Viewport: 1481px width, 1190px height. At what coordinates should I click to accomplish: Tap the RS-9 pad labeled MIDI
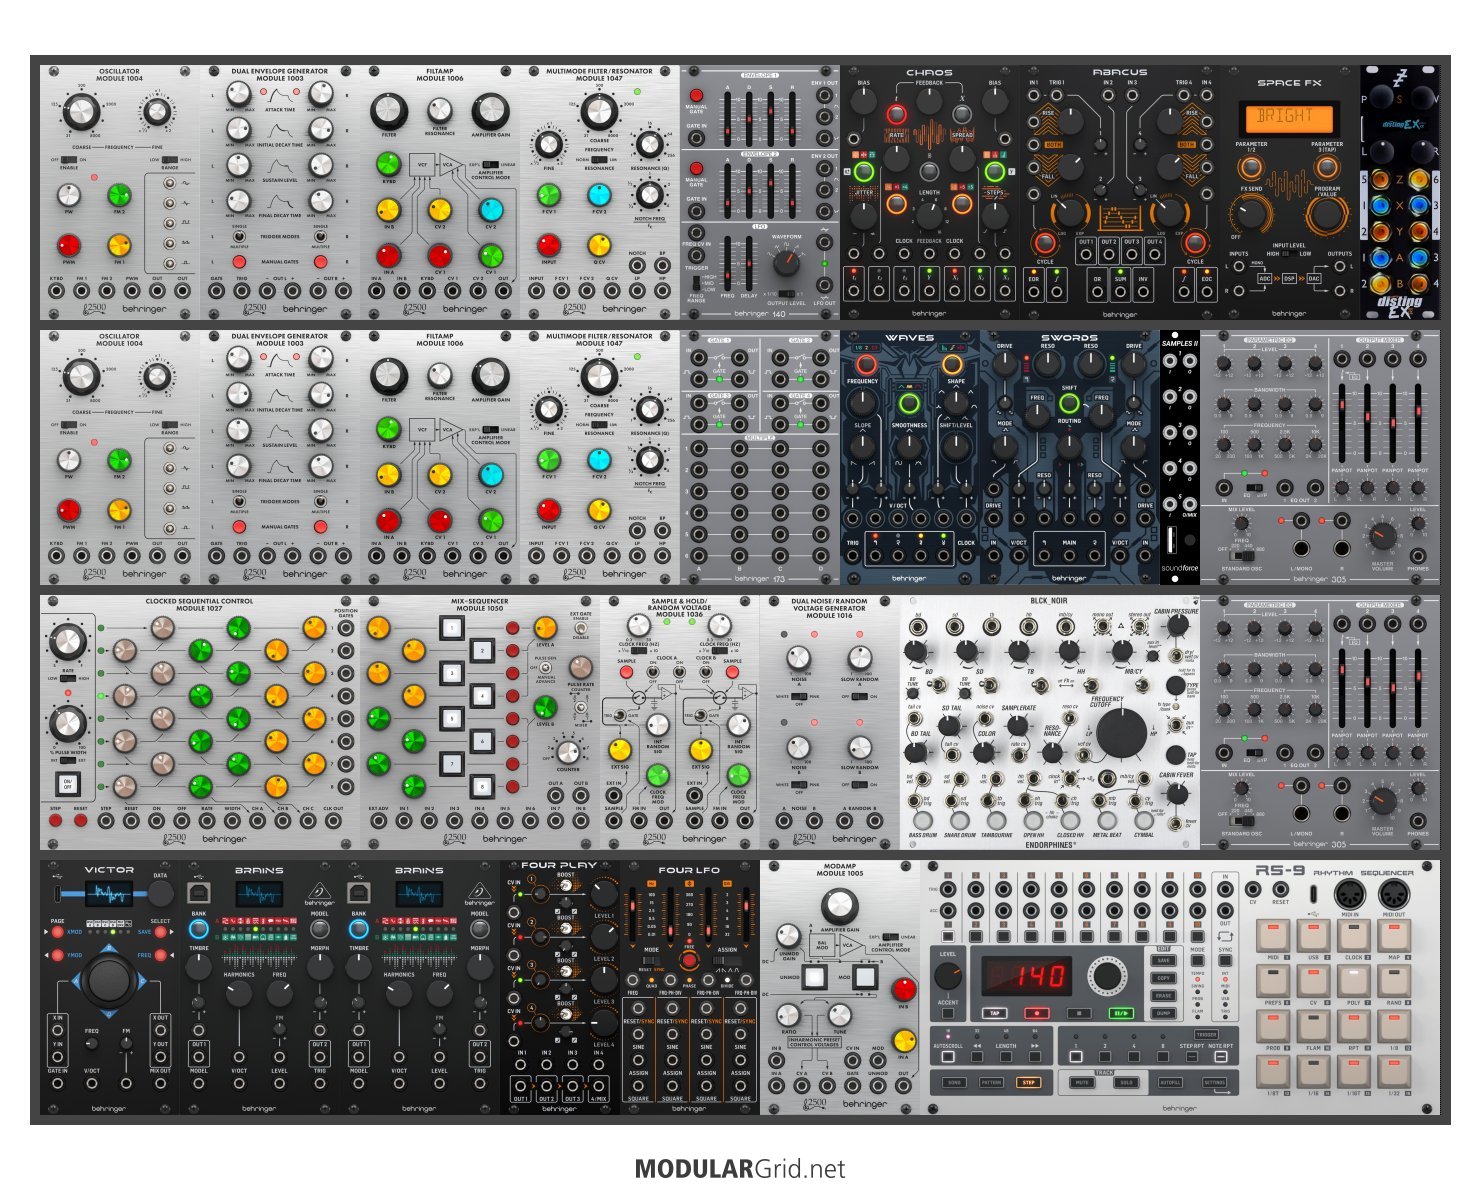[1273, 936]
